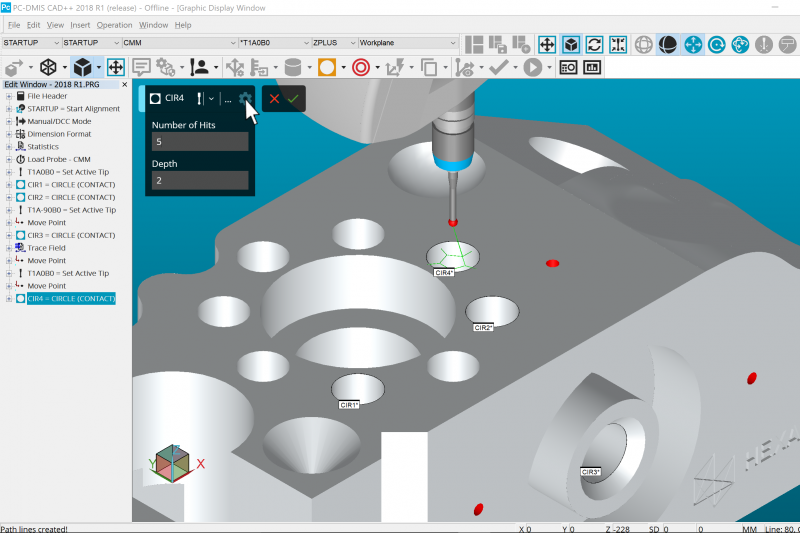Select CIR1 = CIRCLE (CONTACT) in tree
Viewport: 800px width, 533px height.
71,185
